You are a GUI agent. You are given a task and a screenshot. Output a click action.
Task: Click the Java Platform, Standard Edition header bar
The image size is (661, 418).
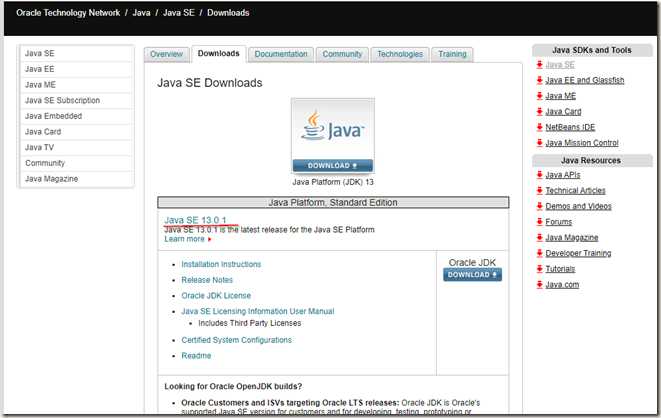[x=333, y=202]
